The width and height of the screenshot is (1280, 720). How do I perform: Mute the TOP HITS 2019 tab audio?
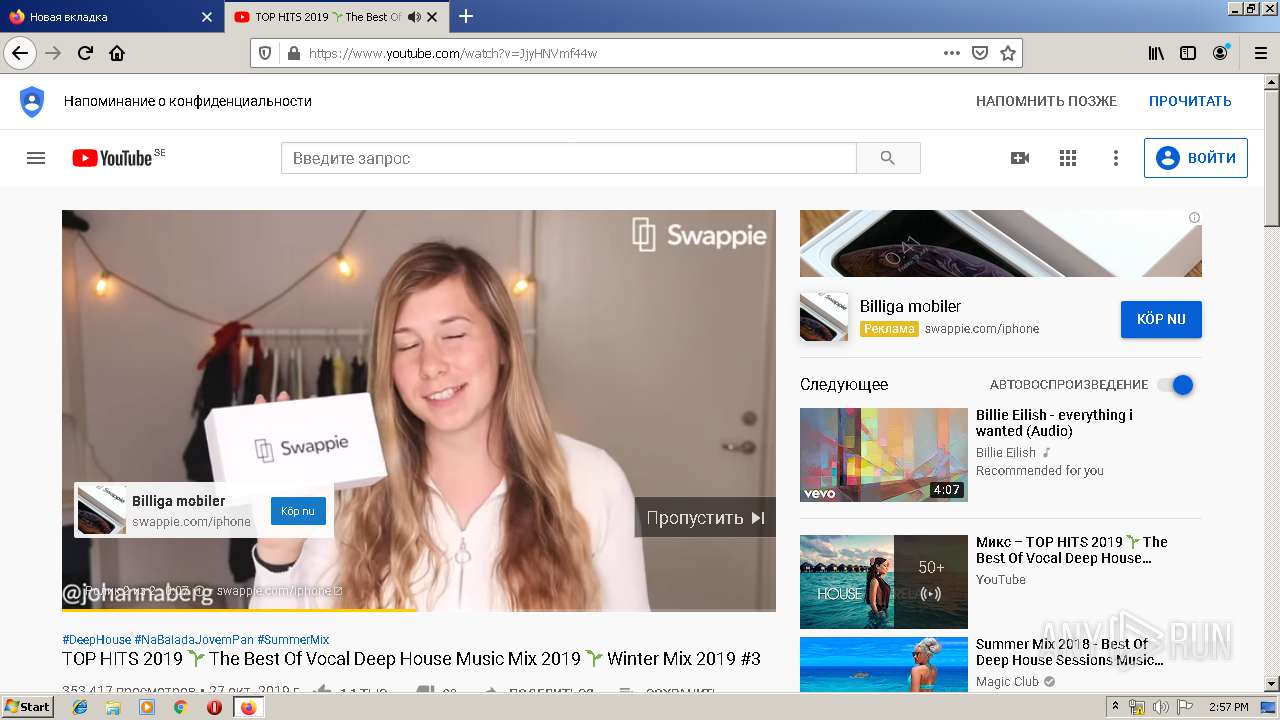[413, 17]
